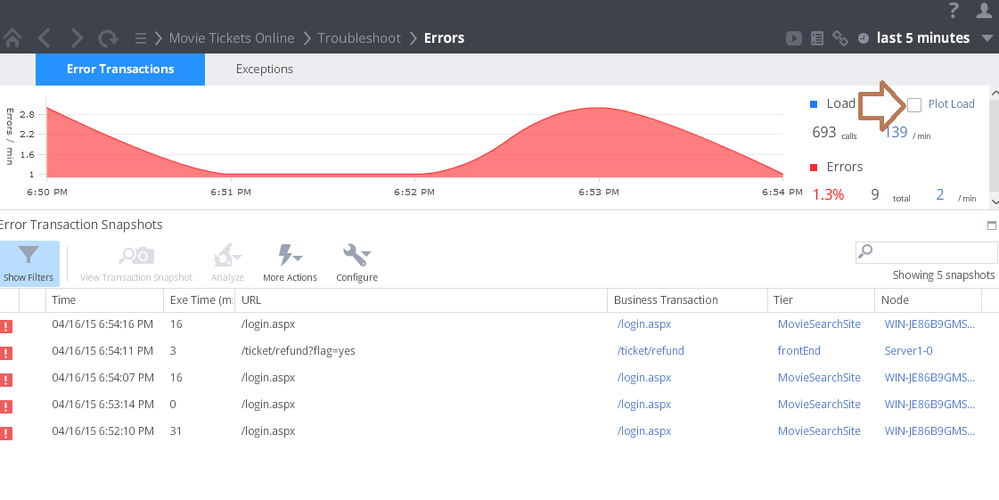Open Troubleshoot breadcrumb
Viewport: 999px width, 500px height.
pos(359,38)
